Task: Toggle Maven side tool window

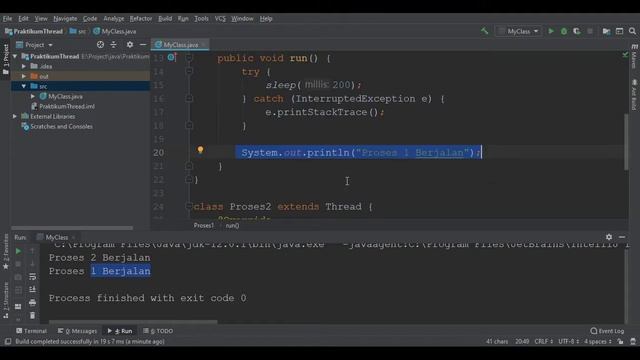Action: [634, 57]
